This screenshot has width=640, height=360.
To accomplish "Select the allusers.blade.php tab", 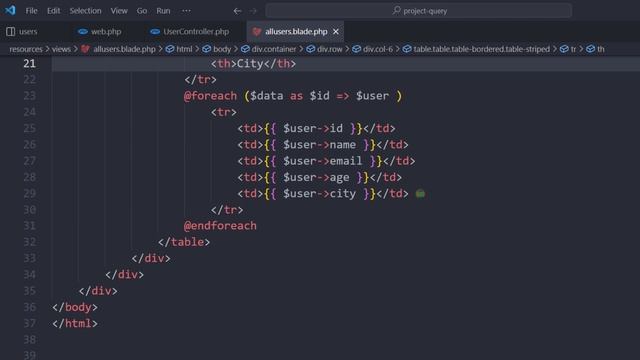I will pyautogui.click(x=296, y=31).
